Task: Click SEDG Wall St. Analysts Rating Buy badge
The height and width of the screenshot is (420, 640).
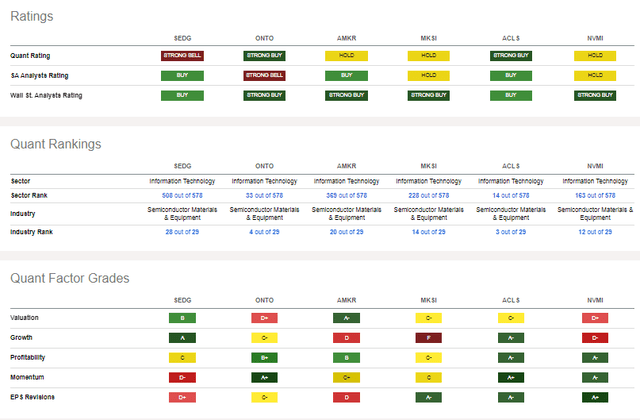Action: [182, 96]
